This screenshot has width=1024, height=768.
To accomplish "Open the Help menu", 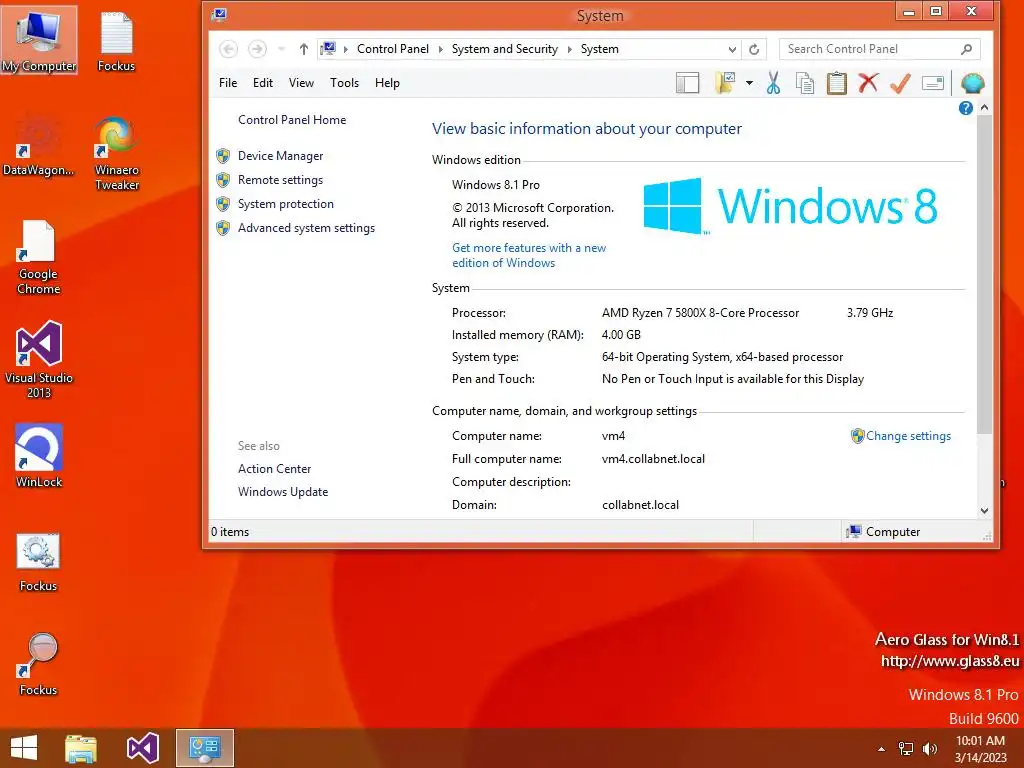I will coord(387,83).
